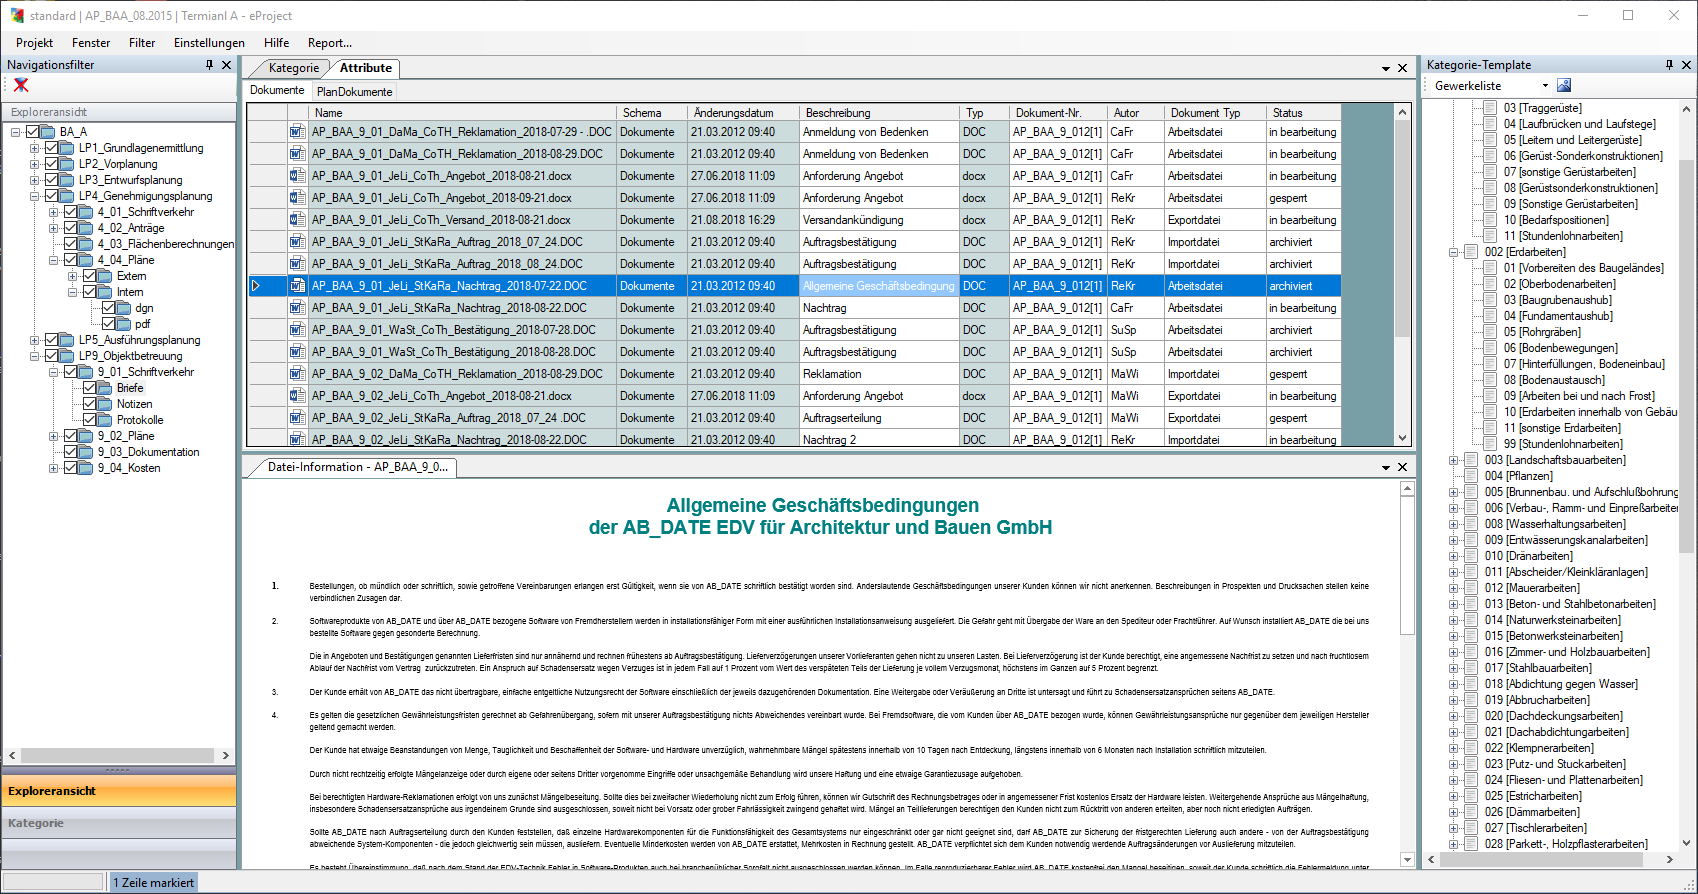Collapse LP4_Genehmigungsplanung tree node
Screen dimensions: 1698x894
coord(35,196)
